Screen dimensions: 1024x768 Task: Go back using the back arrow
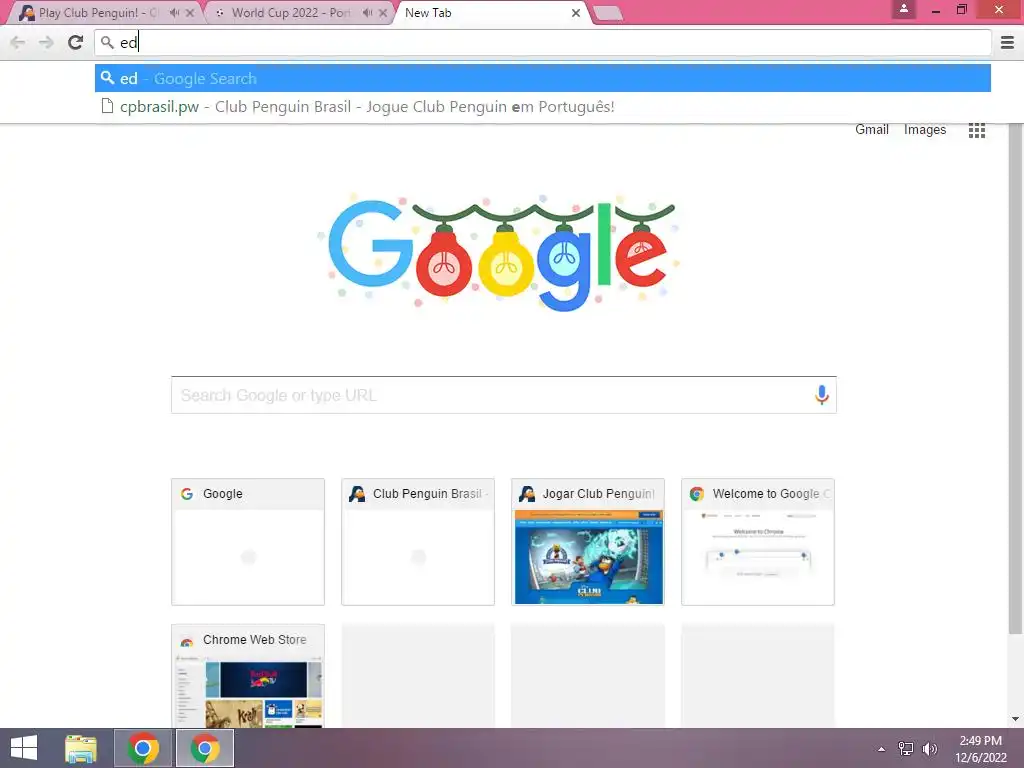pos(18,42)
